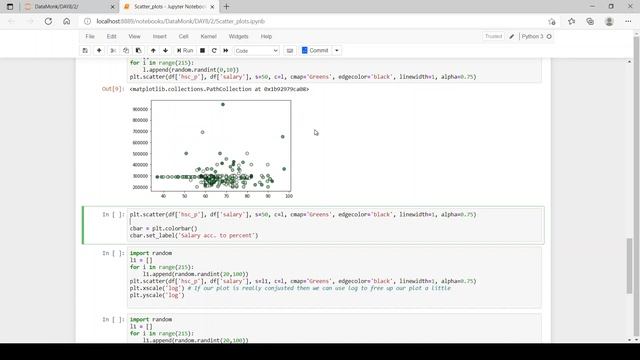Go to browser home page
Image resolution: width=640 pixels, height=360 pixels.
[67, 21]
